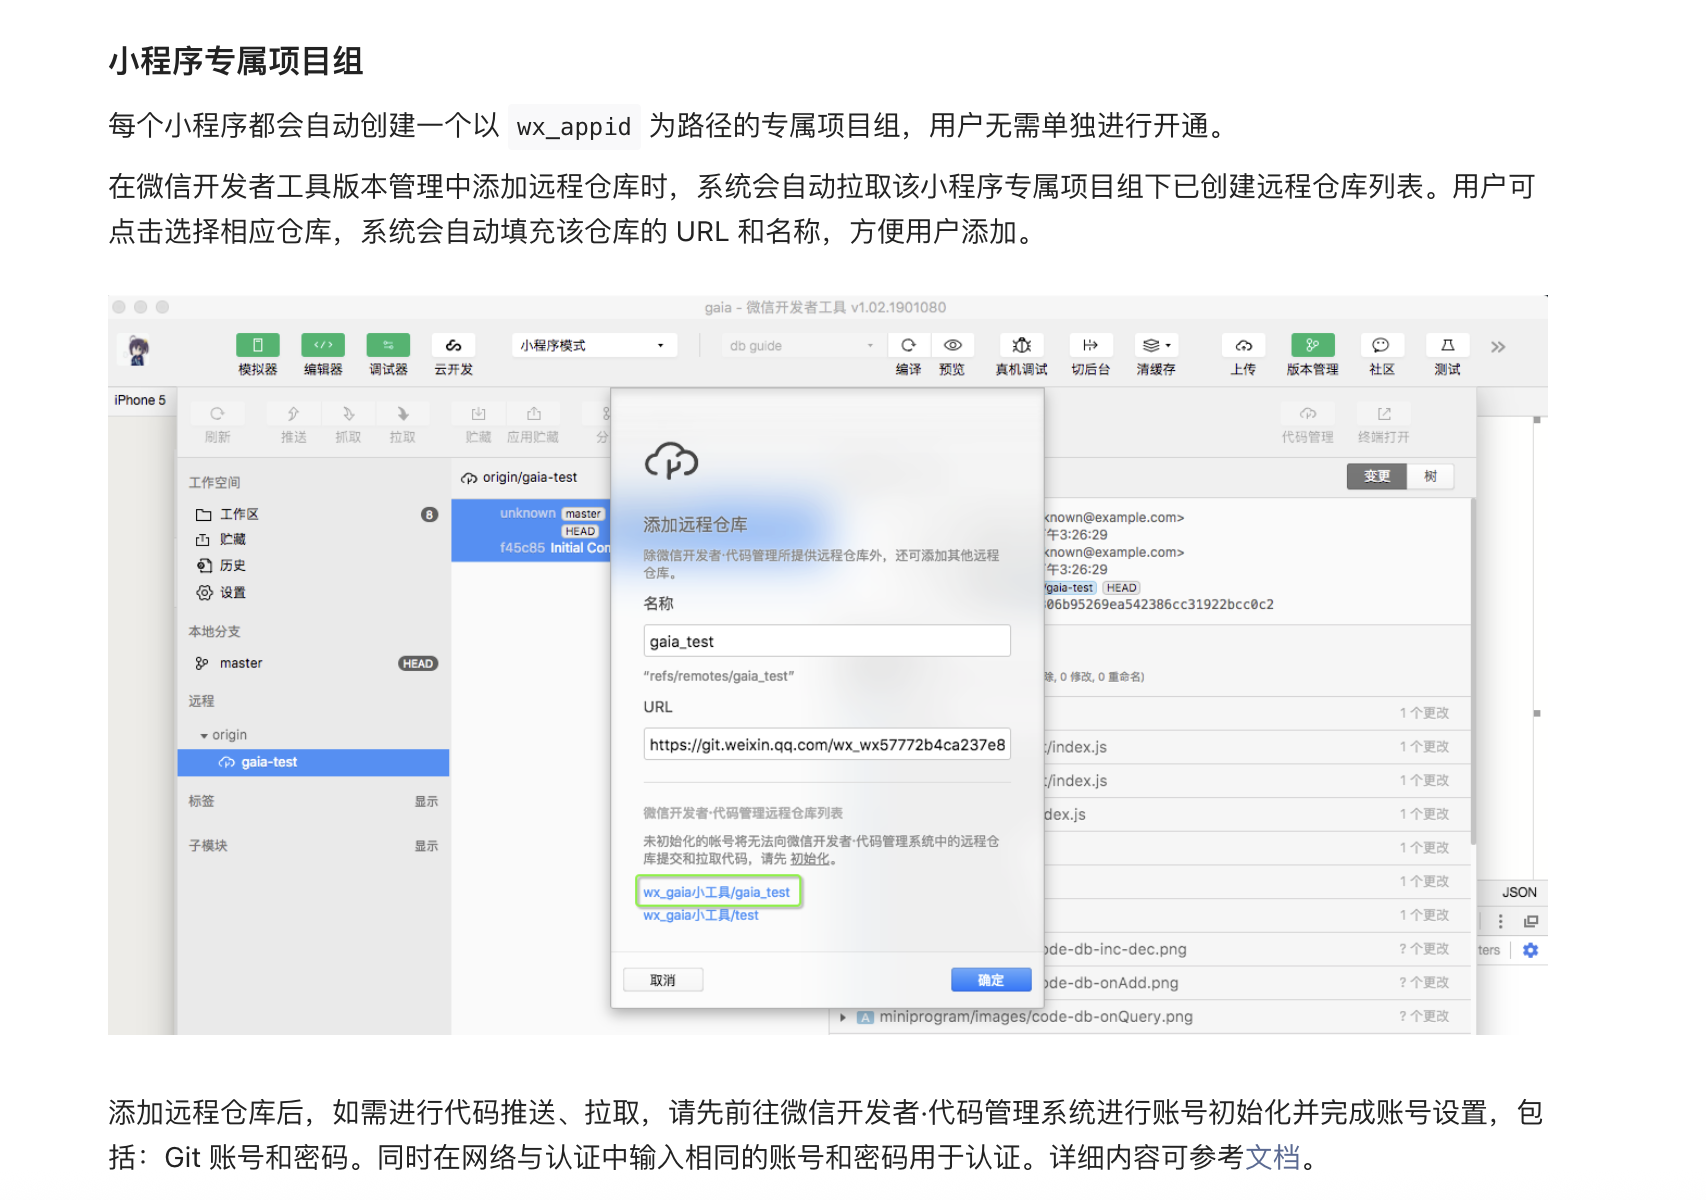Open the 小程序模式 mode dropdown
Viewport: 1706px width, 1200px height.
point(594,345)
